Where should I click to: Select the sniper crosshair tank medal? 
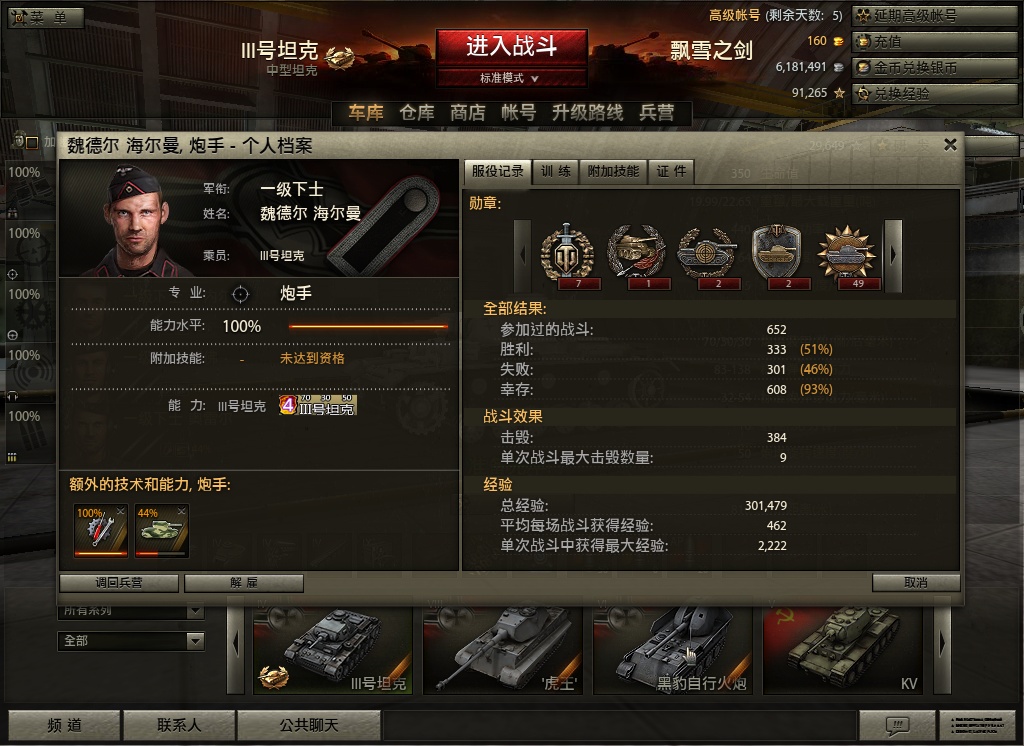(x=707, y=255)
